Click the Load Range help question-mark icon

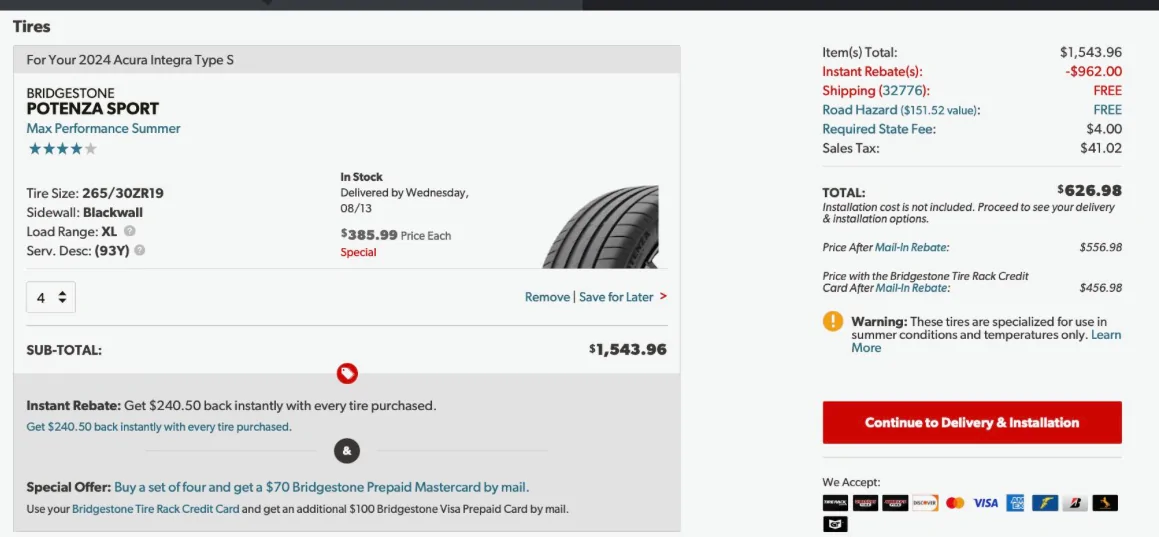click(130, 232)
